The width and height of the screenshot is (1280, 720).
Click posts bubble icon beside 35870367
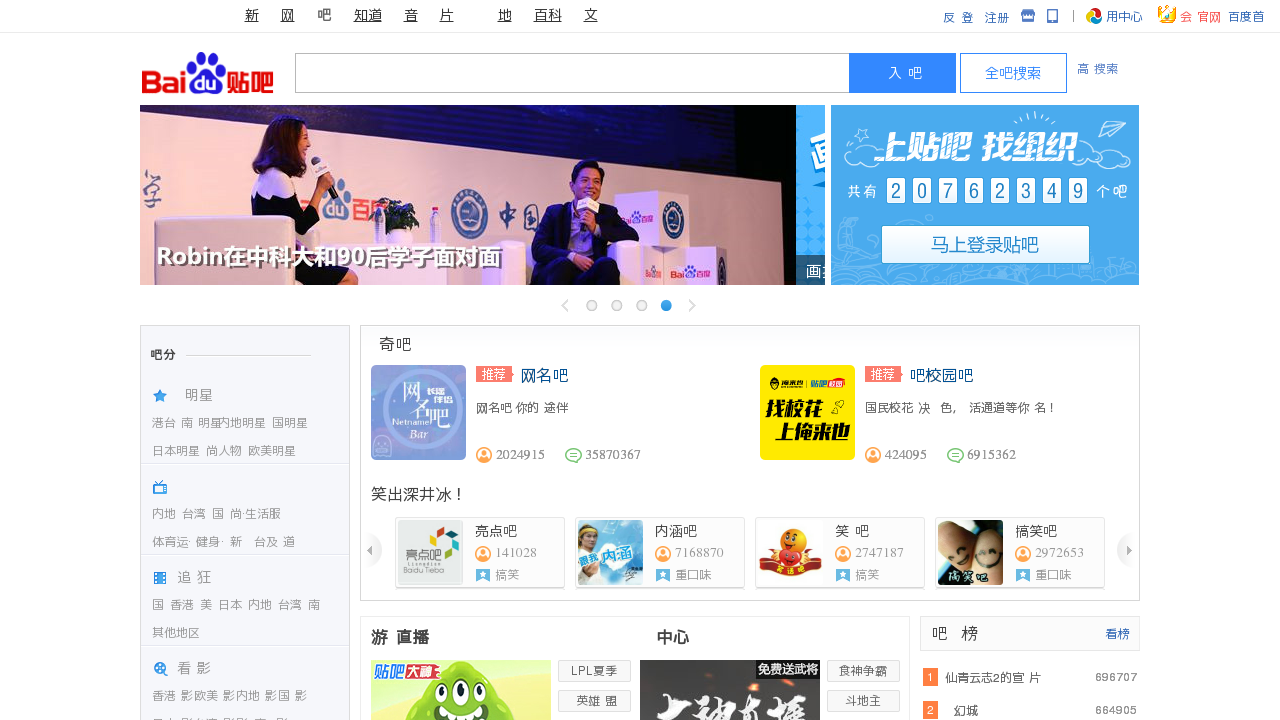(573, 455)
